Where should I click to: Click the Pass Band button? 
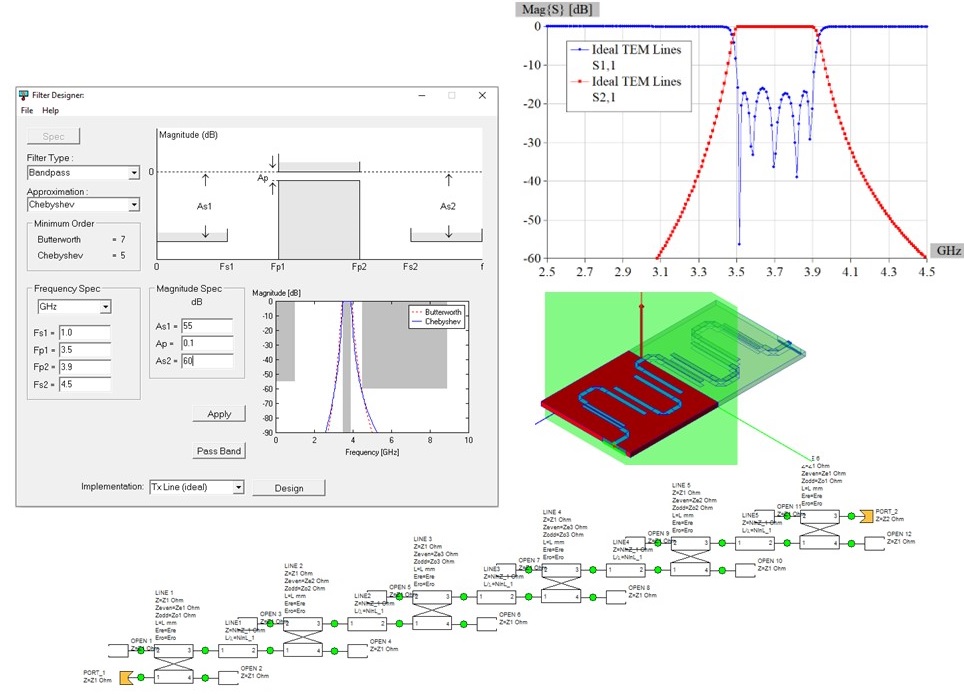[219, 451]
